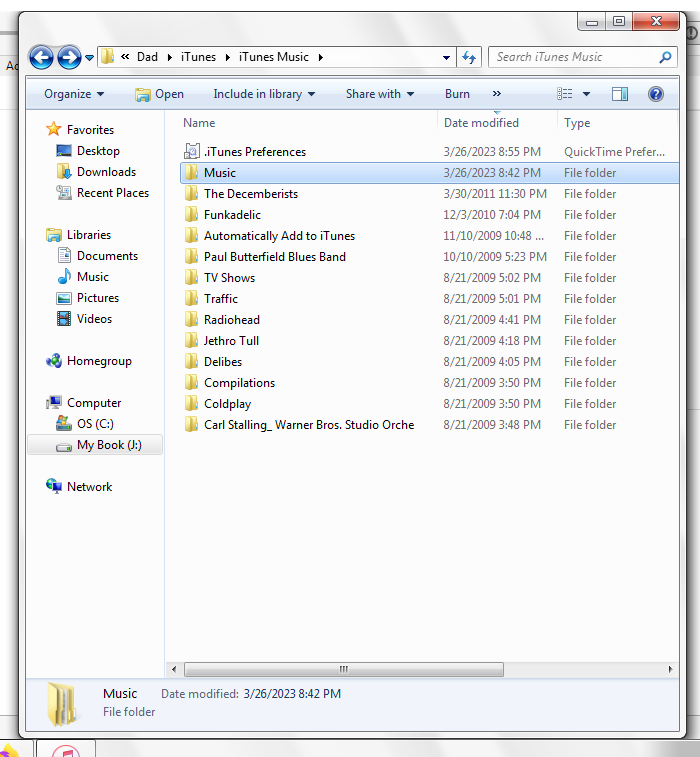Open Help with the question mark icon
Viewport: 700px width, 757px height.
click(656, 94)
